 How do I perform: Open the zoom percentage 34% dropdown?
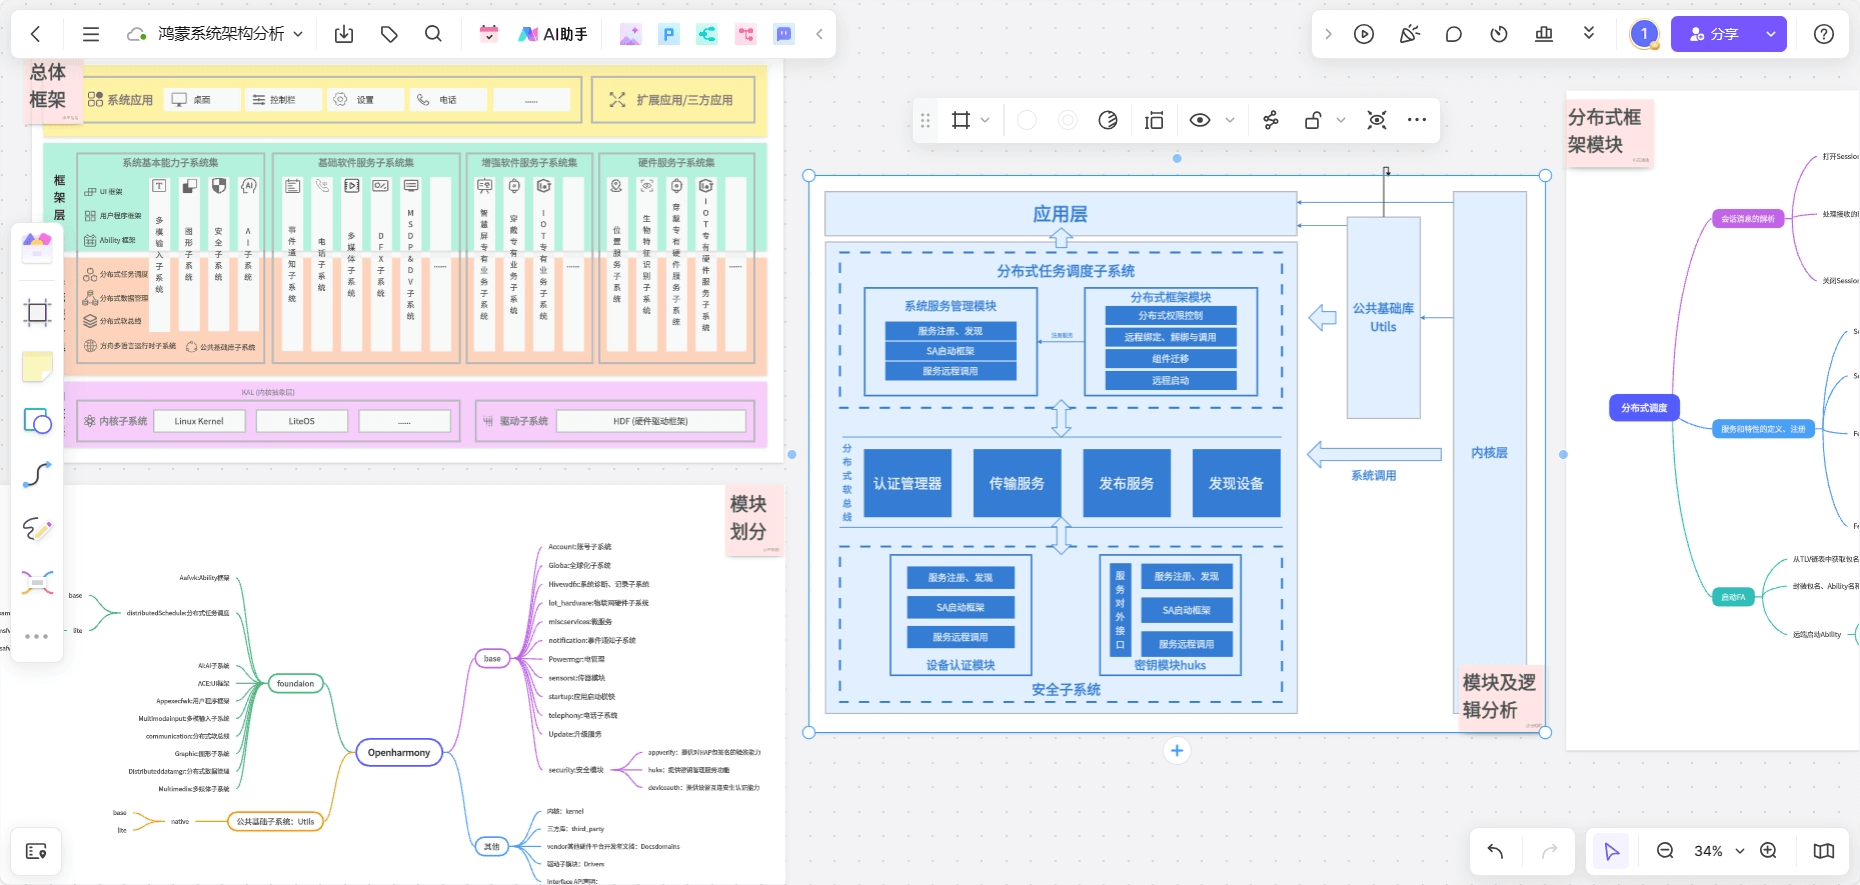(1740, 851)
